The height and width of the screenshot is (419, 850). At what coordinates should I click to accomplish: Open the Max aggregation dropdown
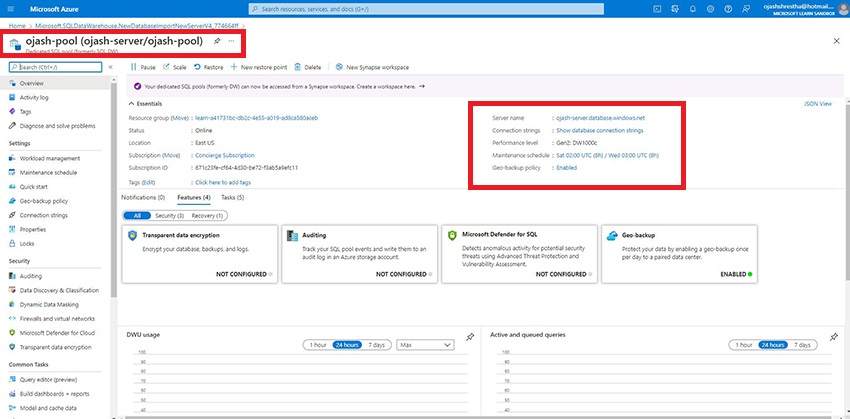click(425, 345)
